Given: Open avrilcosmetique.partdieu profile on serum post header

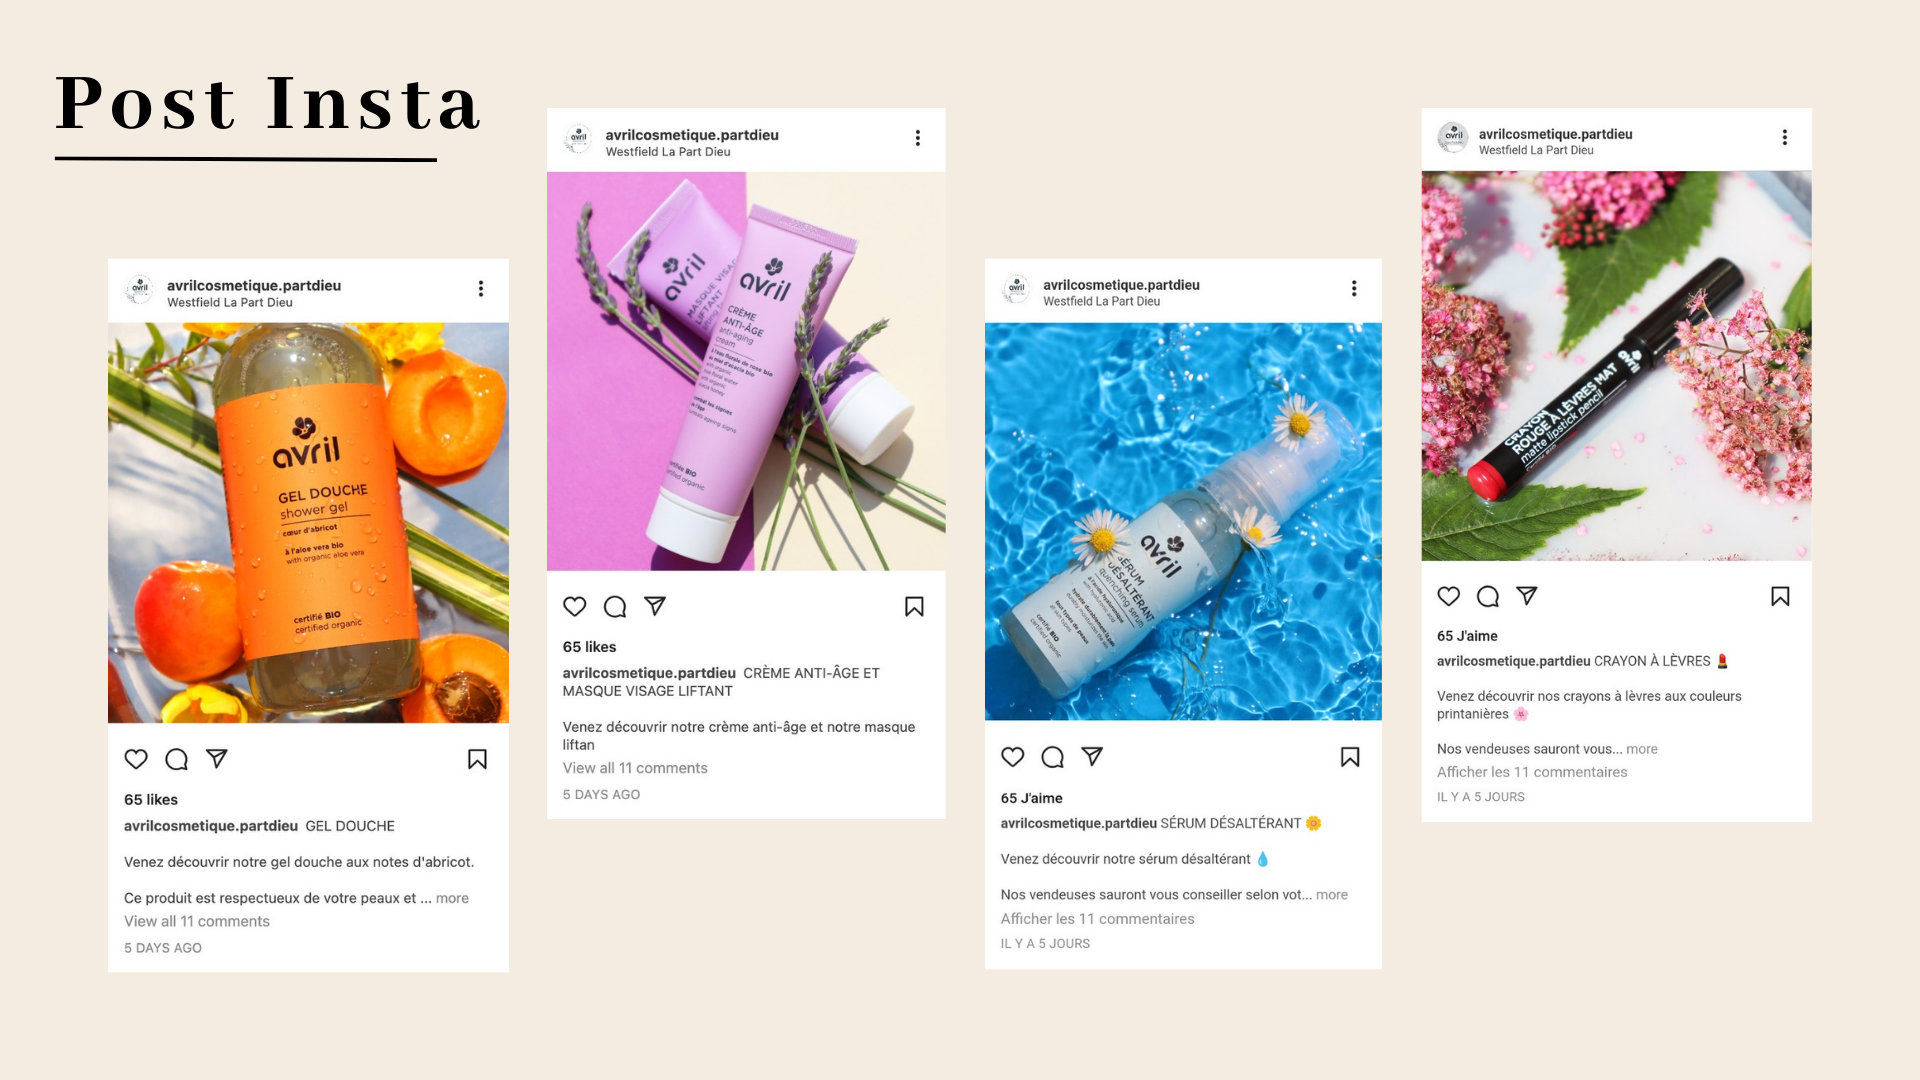Looking at the screenshot, I should [1121, 285].
